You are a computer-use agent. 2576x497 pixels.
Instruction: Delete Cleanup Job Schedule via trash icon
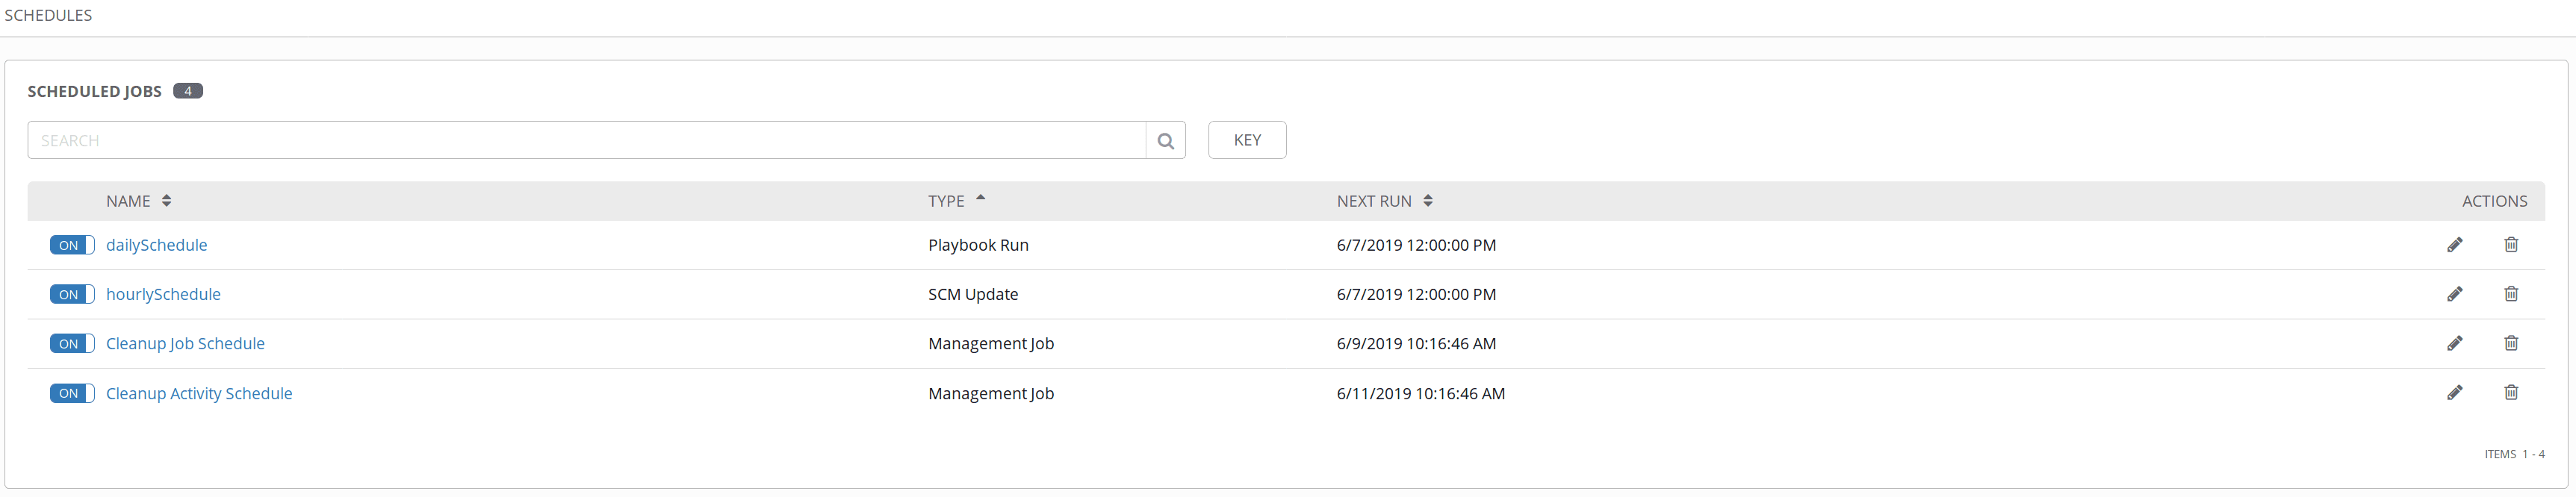2510,343
